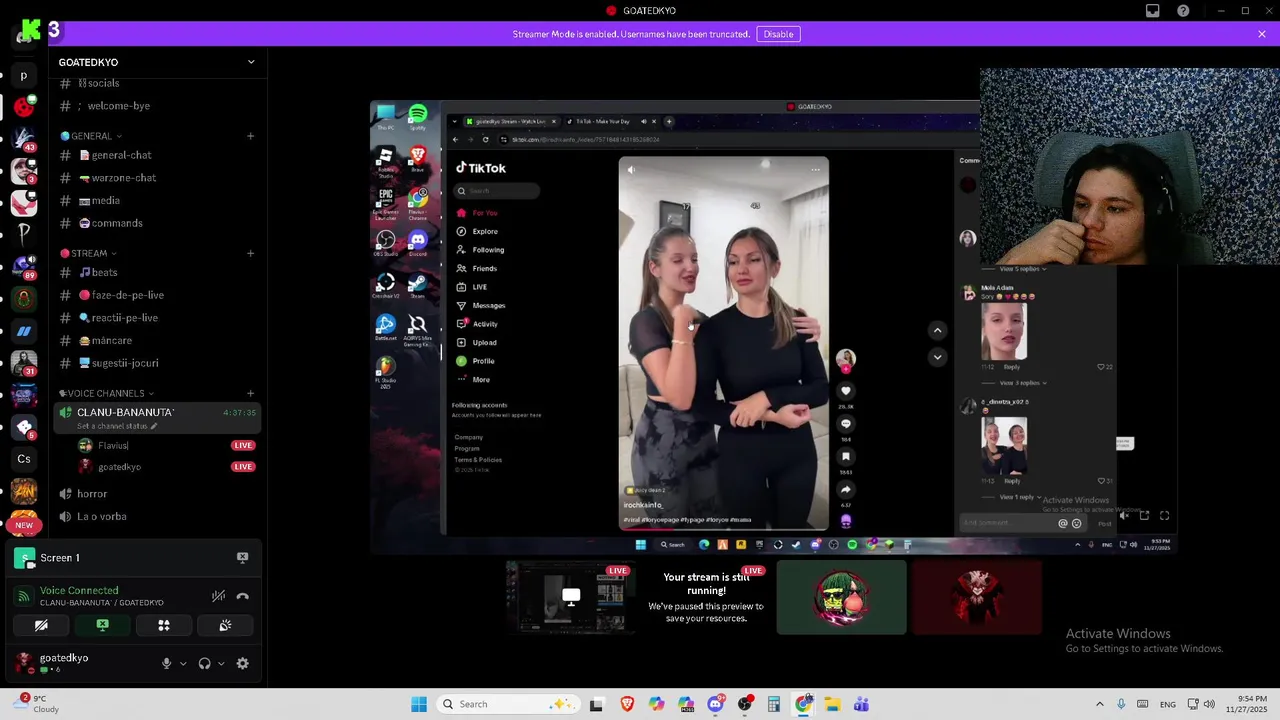1280x720 pixels.
Task: Deafen with the headphones icon
Action: pyautogui.click(x=205, y=663)
